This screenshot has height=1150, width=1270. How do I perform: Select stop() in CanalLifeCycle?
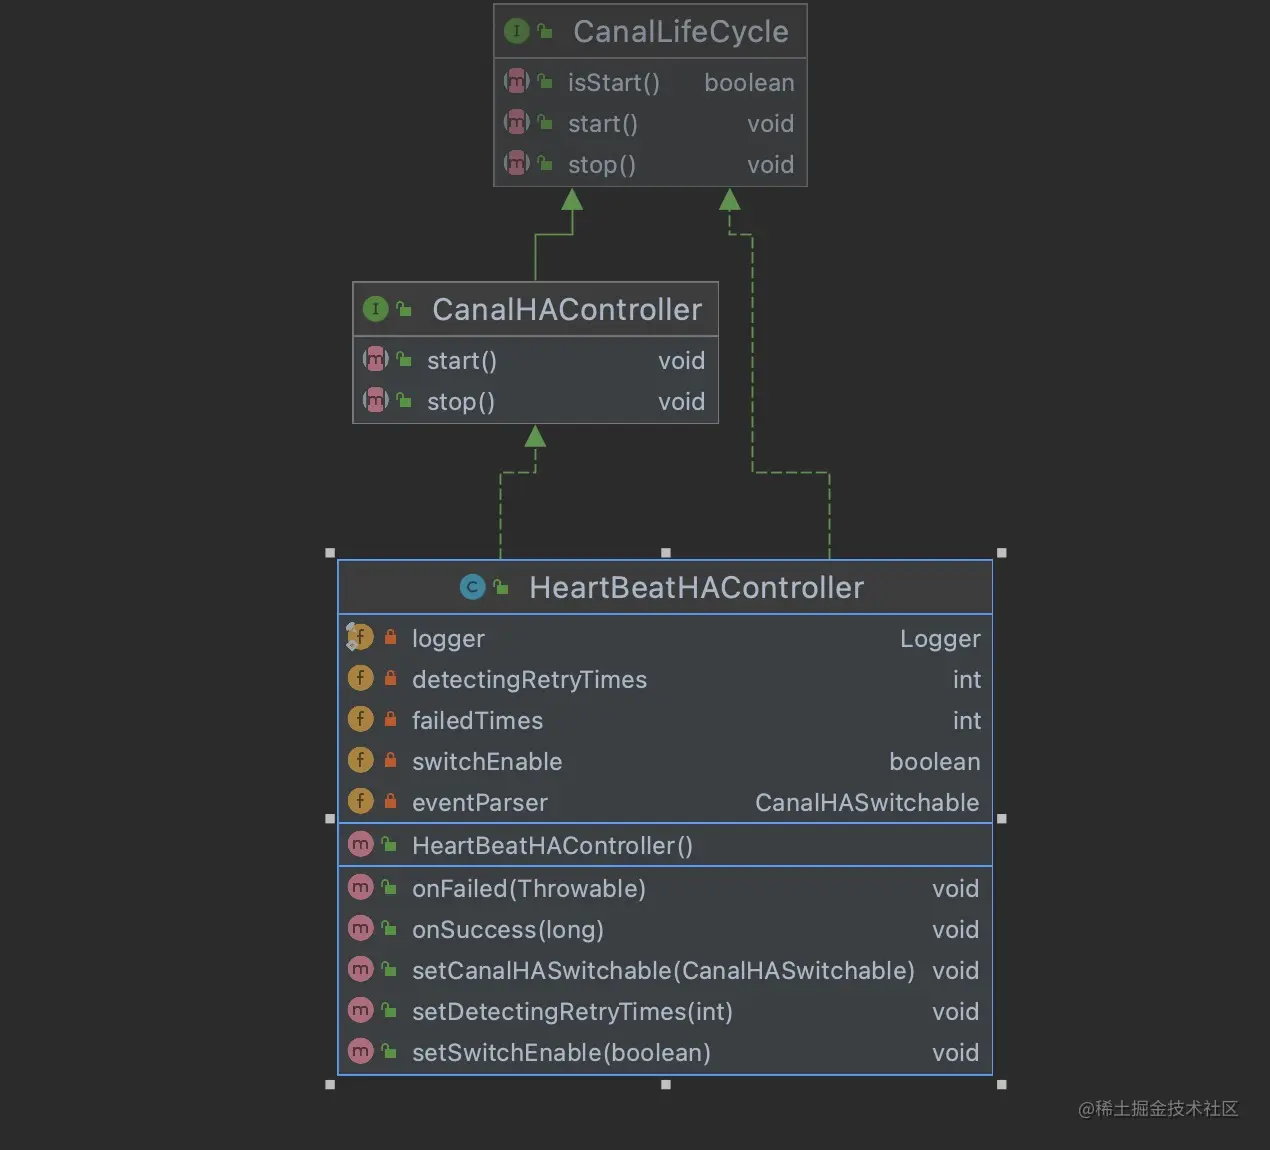coord(602,165)
